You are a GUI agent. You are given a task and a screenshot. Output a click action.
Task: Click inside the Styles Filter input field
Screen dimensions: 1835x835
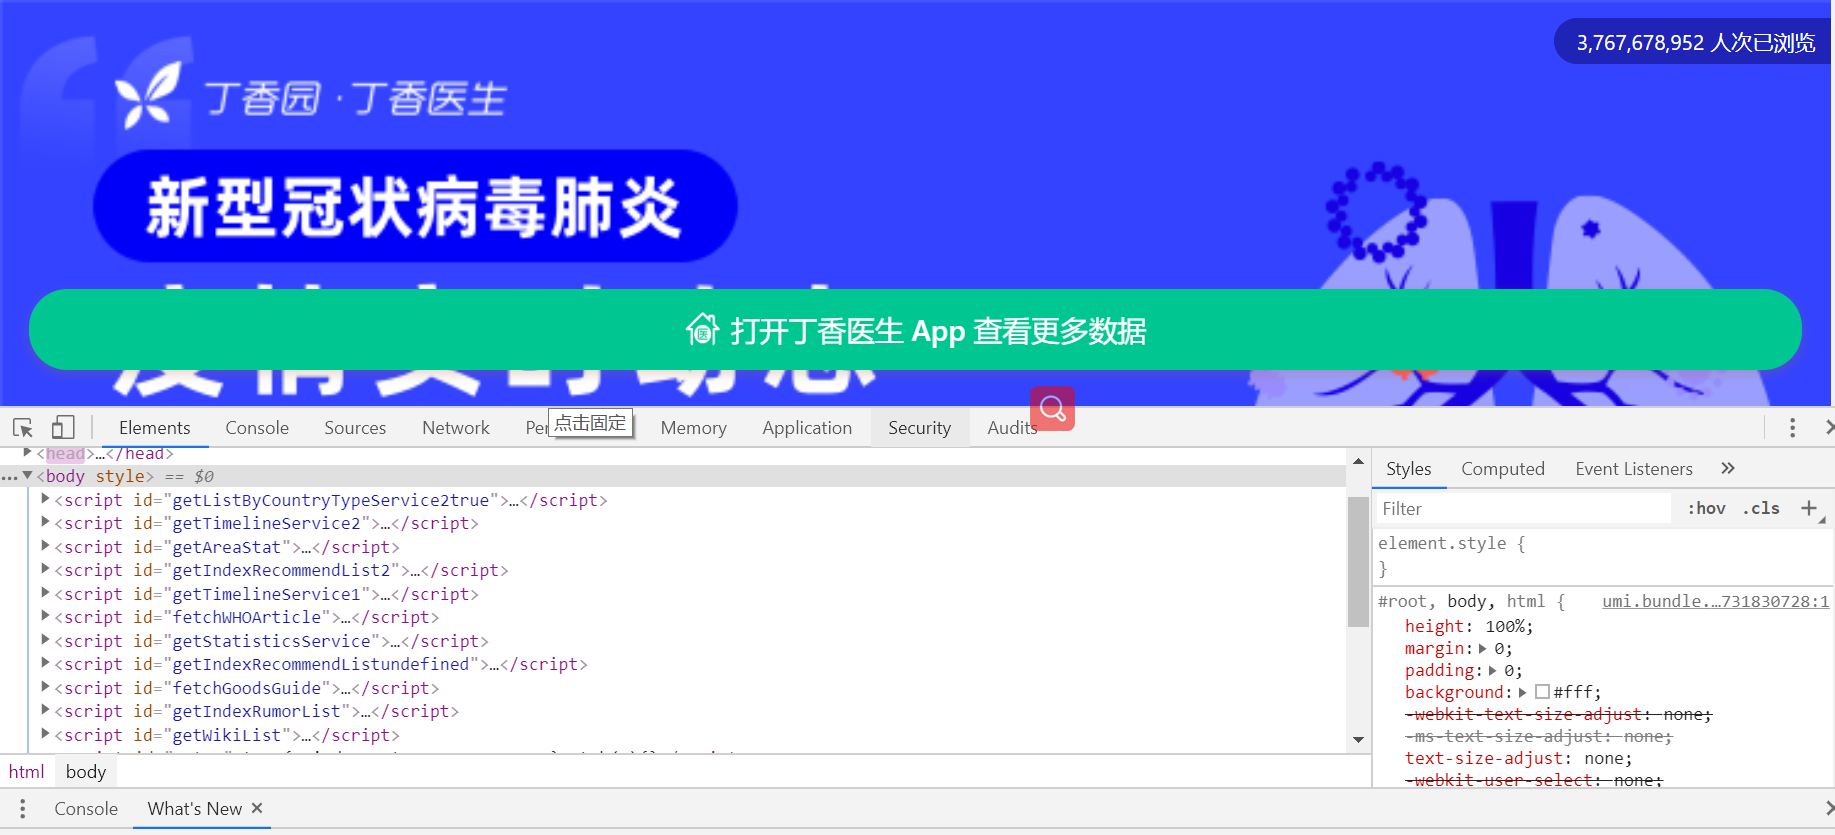point(1523,509)
